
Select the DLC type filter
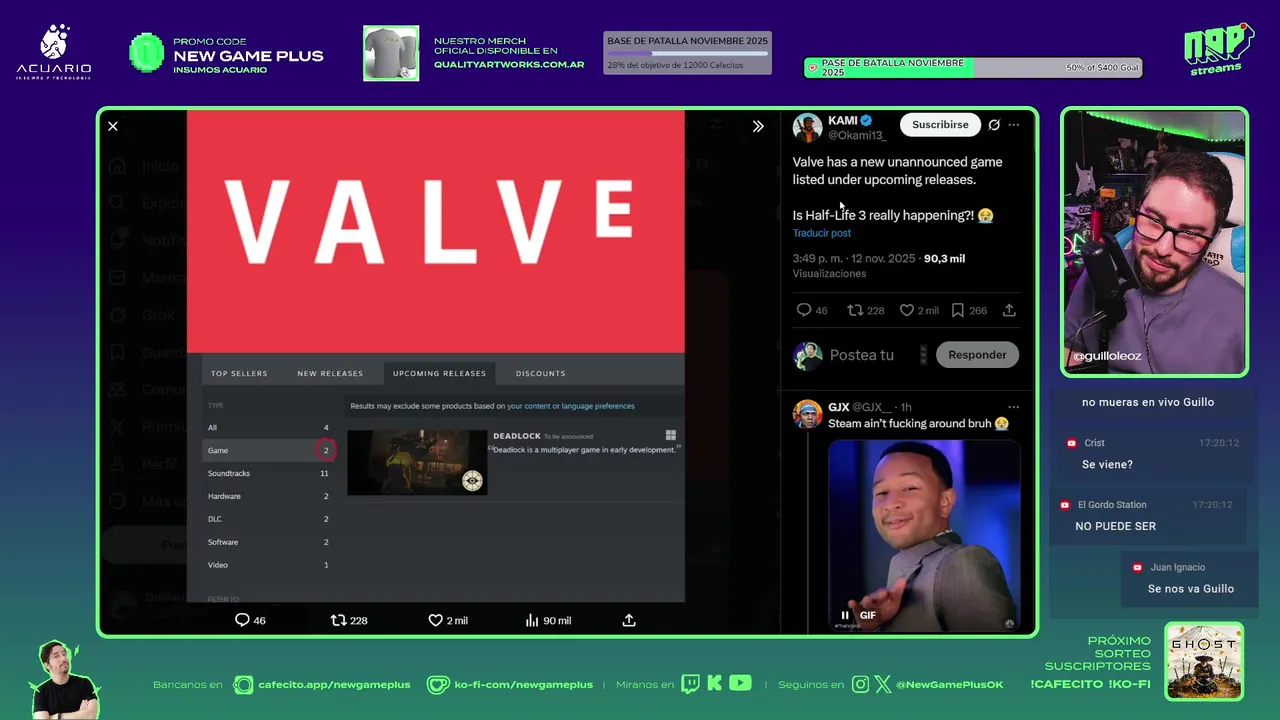(268, 519)
